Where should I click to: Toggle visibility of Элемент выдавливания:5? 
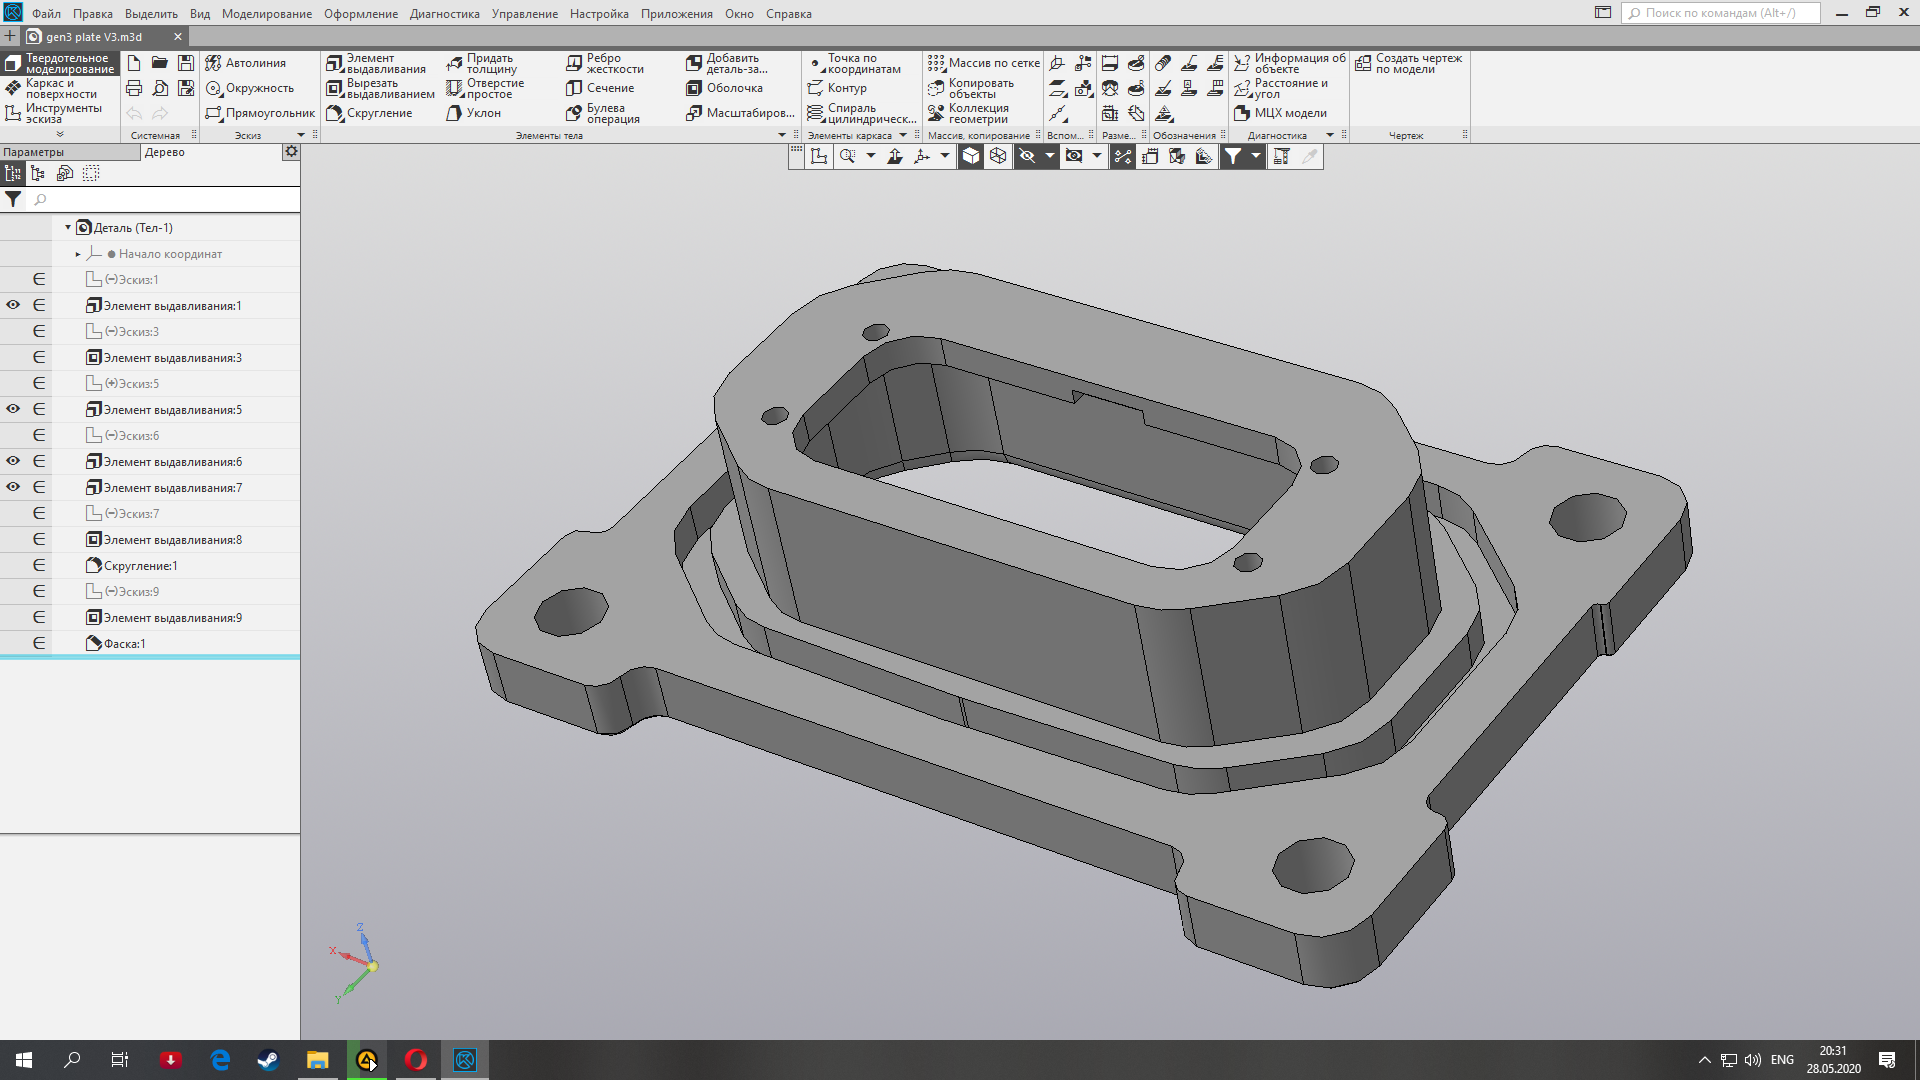click(13, 409)
